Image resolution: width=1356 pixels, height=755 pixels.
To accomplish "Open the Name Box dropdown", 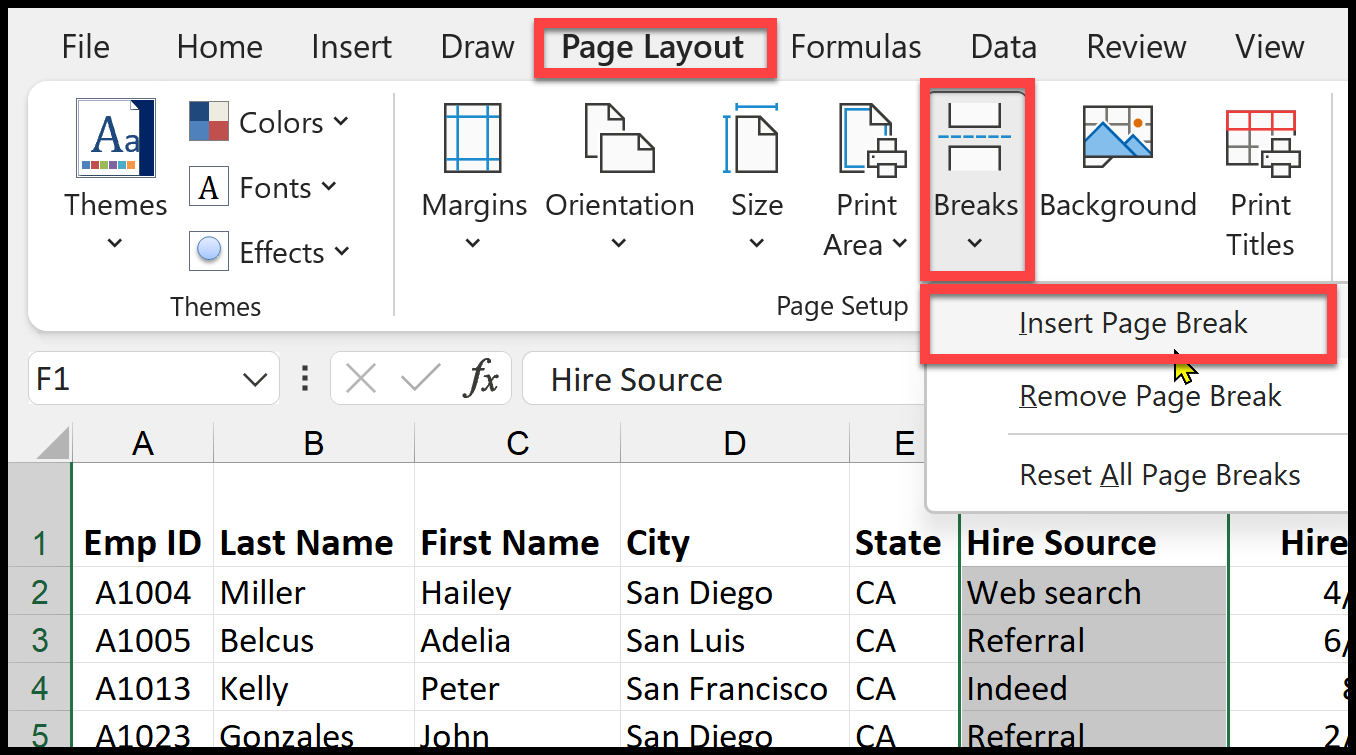I will click(x=254, y=378).
